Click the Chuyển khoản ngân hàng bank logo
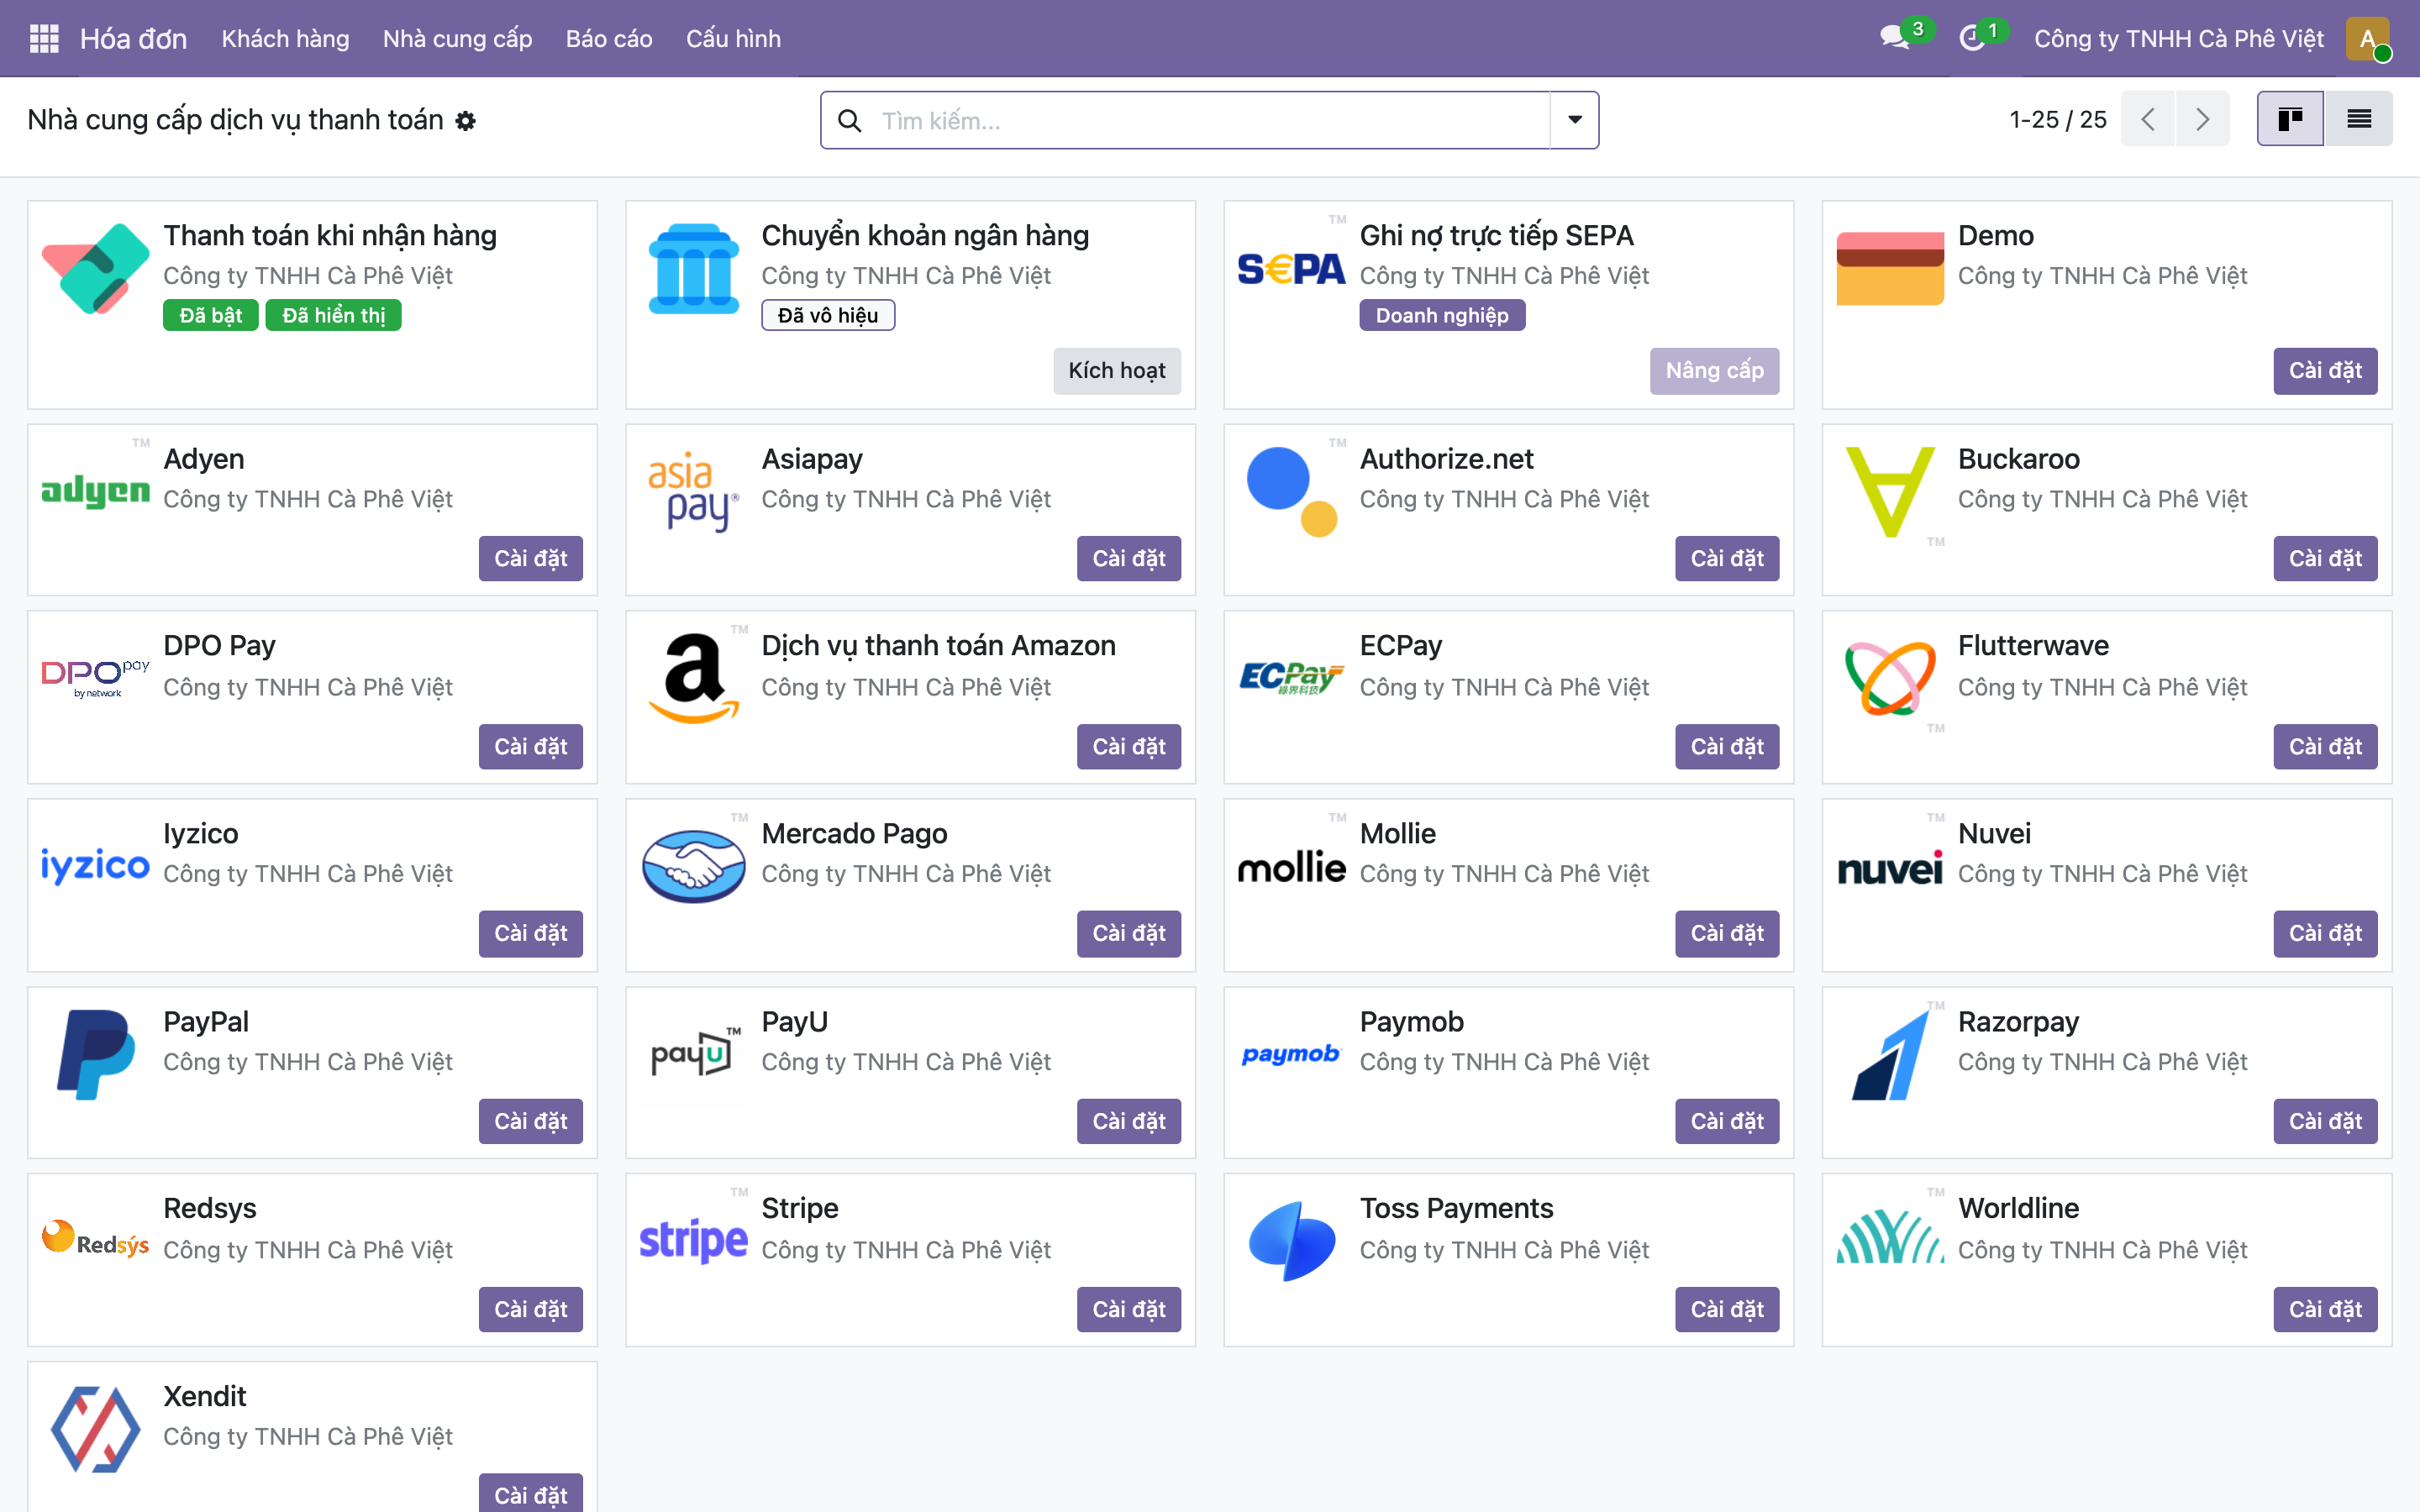The height and width of the screenshot is (1512, 2420). click(693, 268)
